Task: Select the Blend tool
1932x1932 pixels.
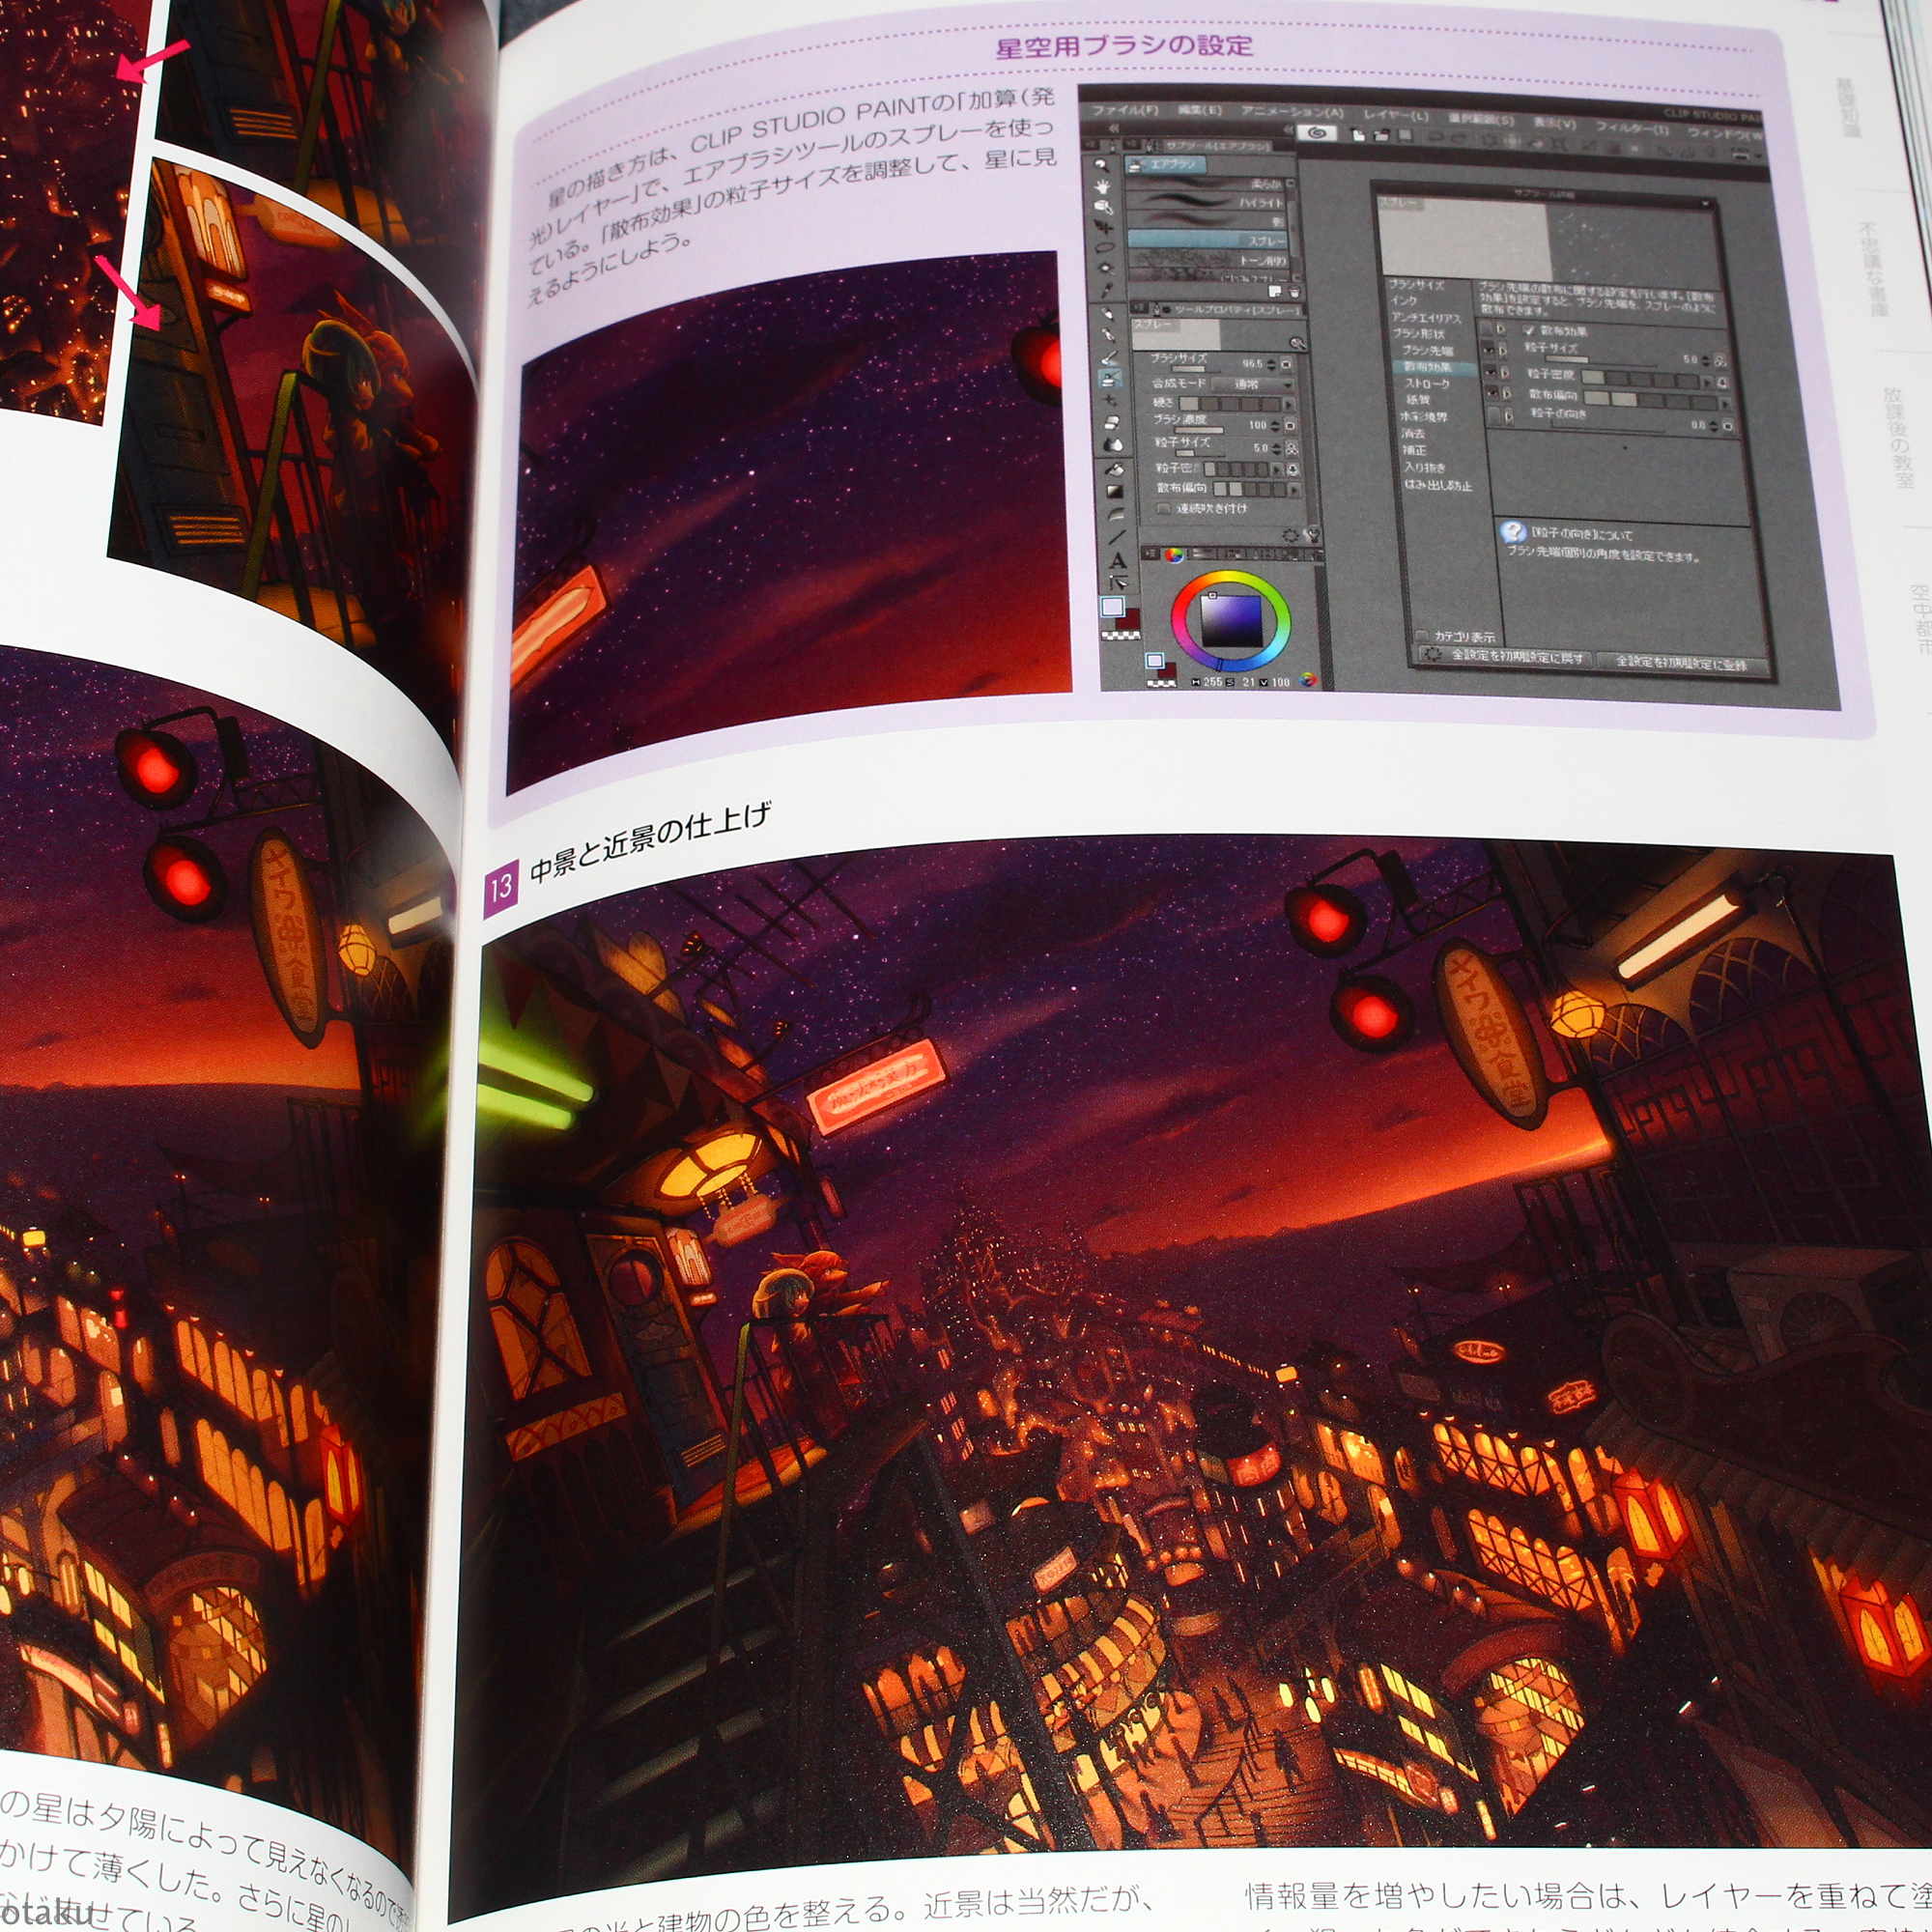Action: (x=1114, y=445)
